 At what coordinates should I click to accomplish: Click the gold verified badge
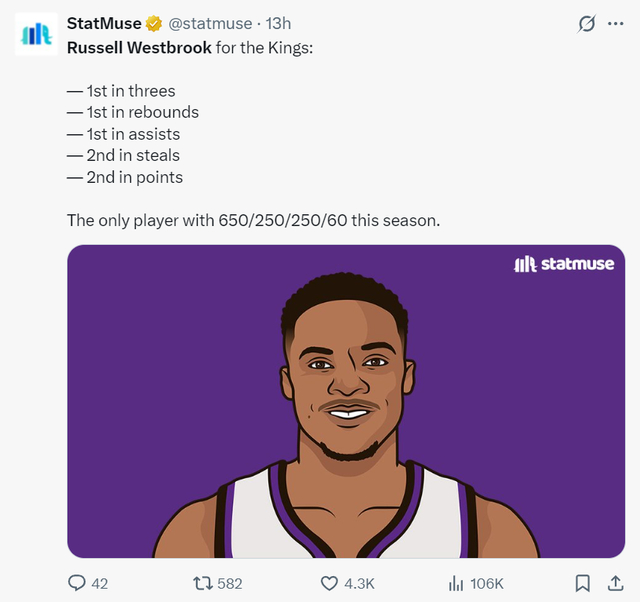[x=155, y=23]
